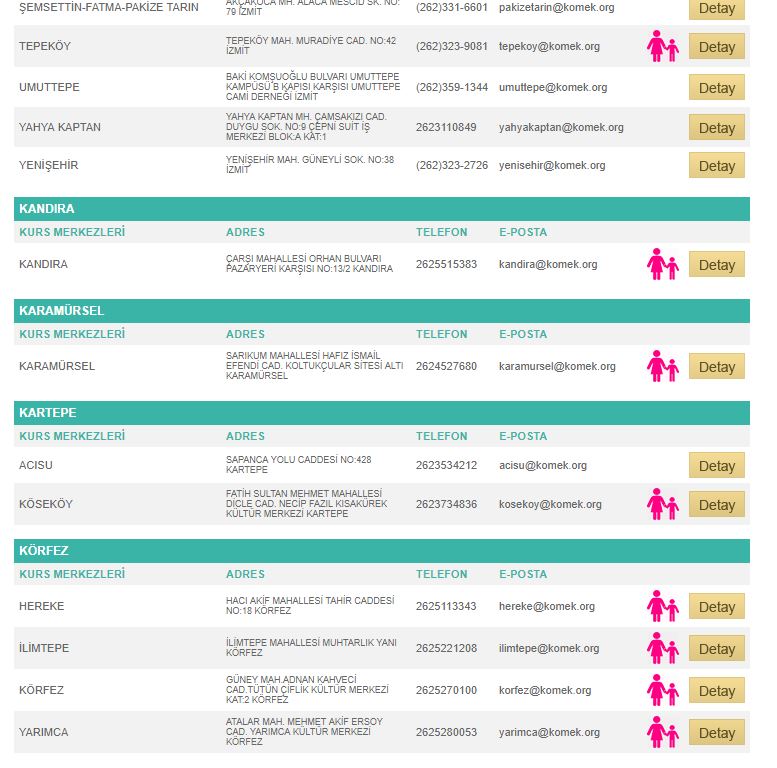Screen dimensions: 777x768
Task: Open Detay for the Acısu center
Action: click(x=716, y=466)
